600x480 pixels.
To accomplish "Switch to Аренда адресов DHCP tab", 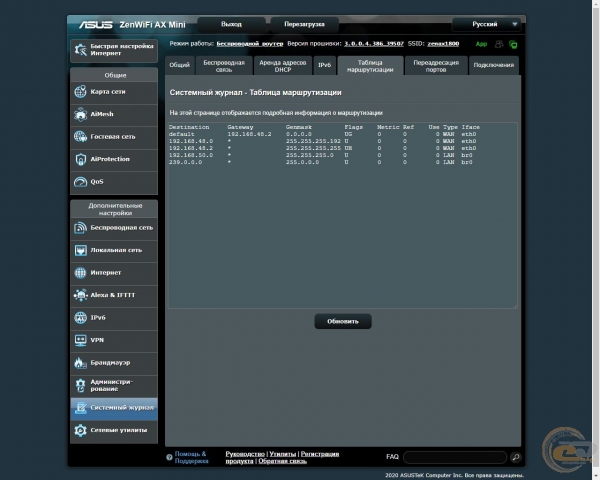I will 283,66.
